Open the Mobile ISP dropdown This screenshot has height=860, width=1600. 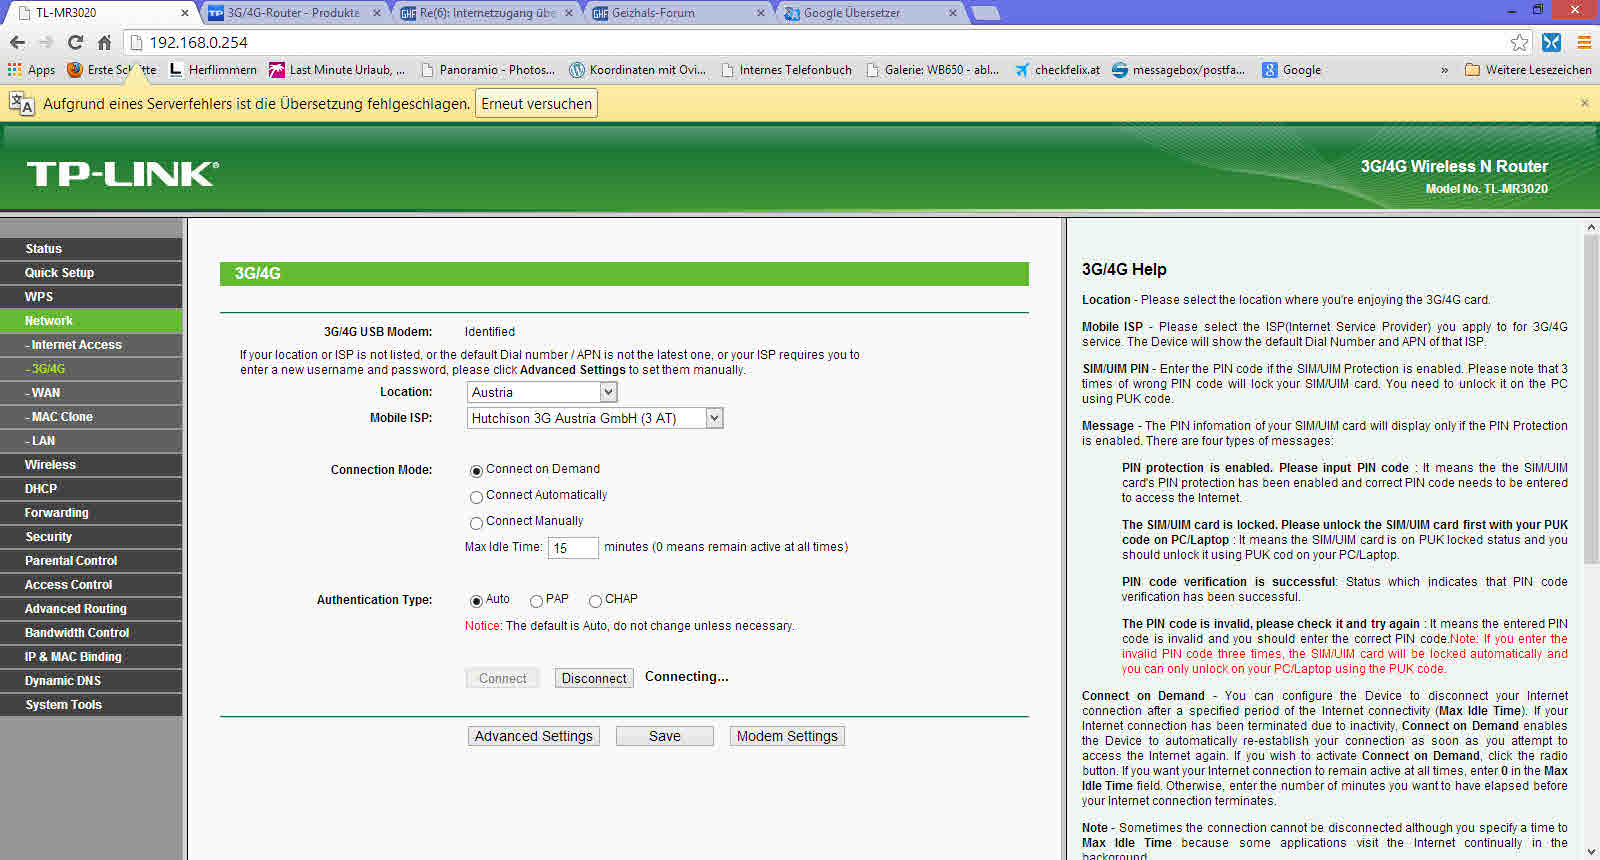point(595,418)
